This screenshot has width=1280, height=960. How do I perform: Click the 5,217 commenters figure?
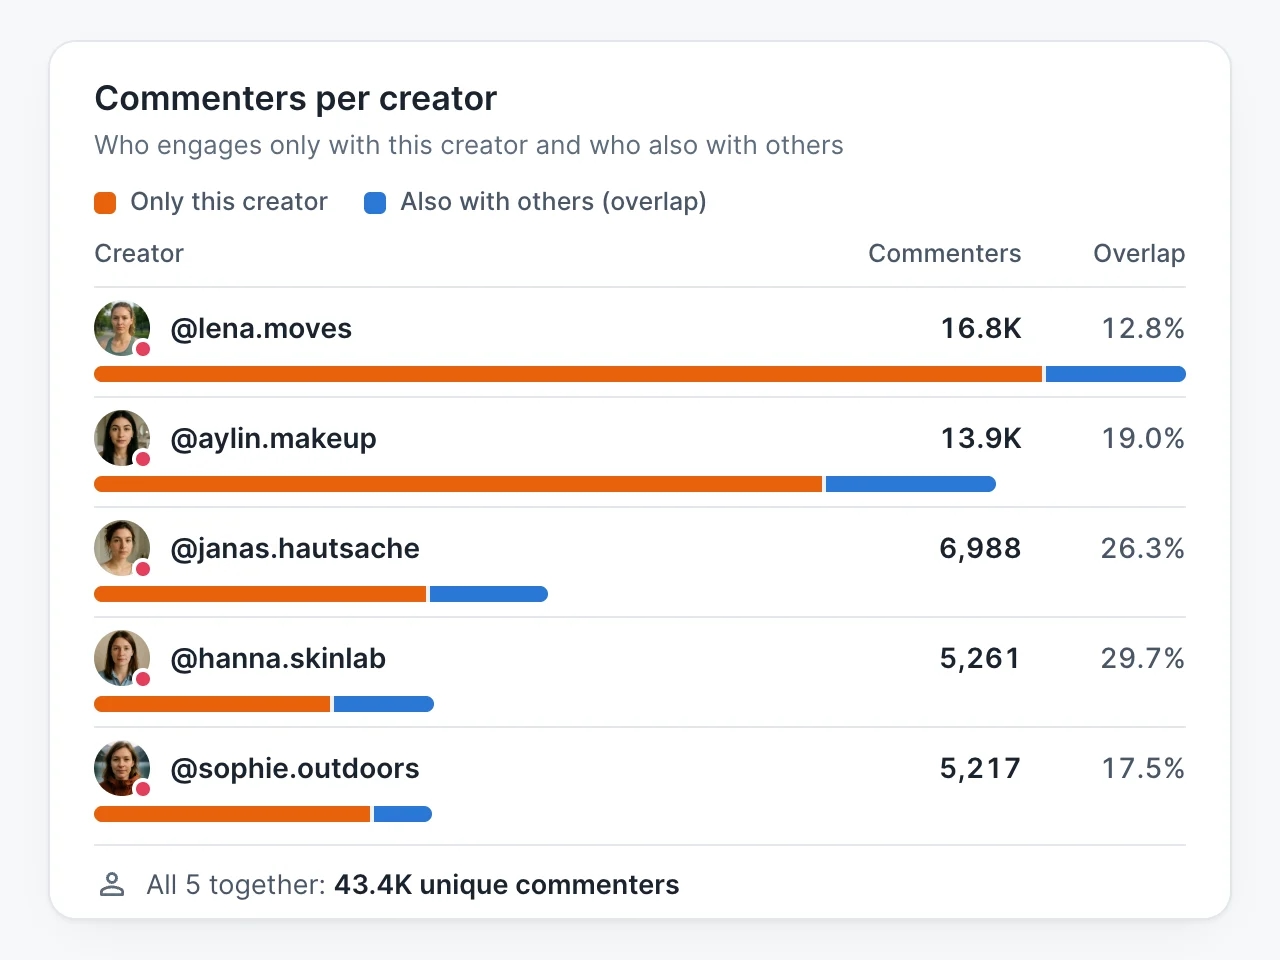point(980,769)
